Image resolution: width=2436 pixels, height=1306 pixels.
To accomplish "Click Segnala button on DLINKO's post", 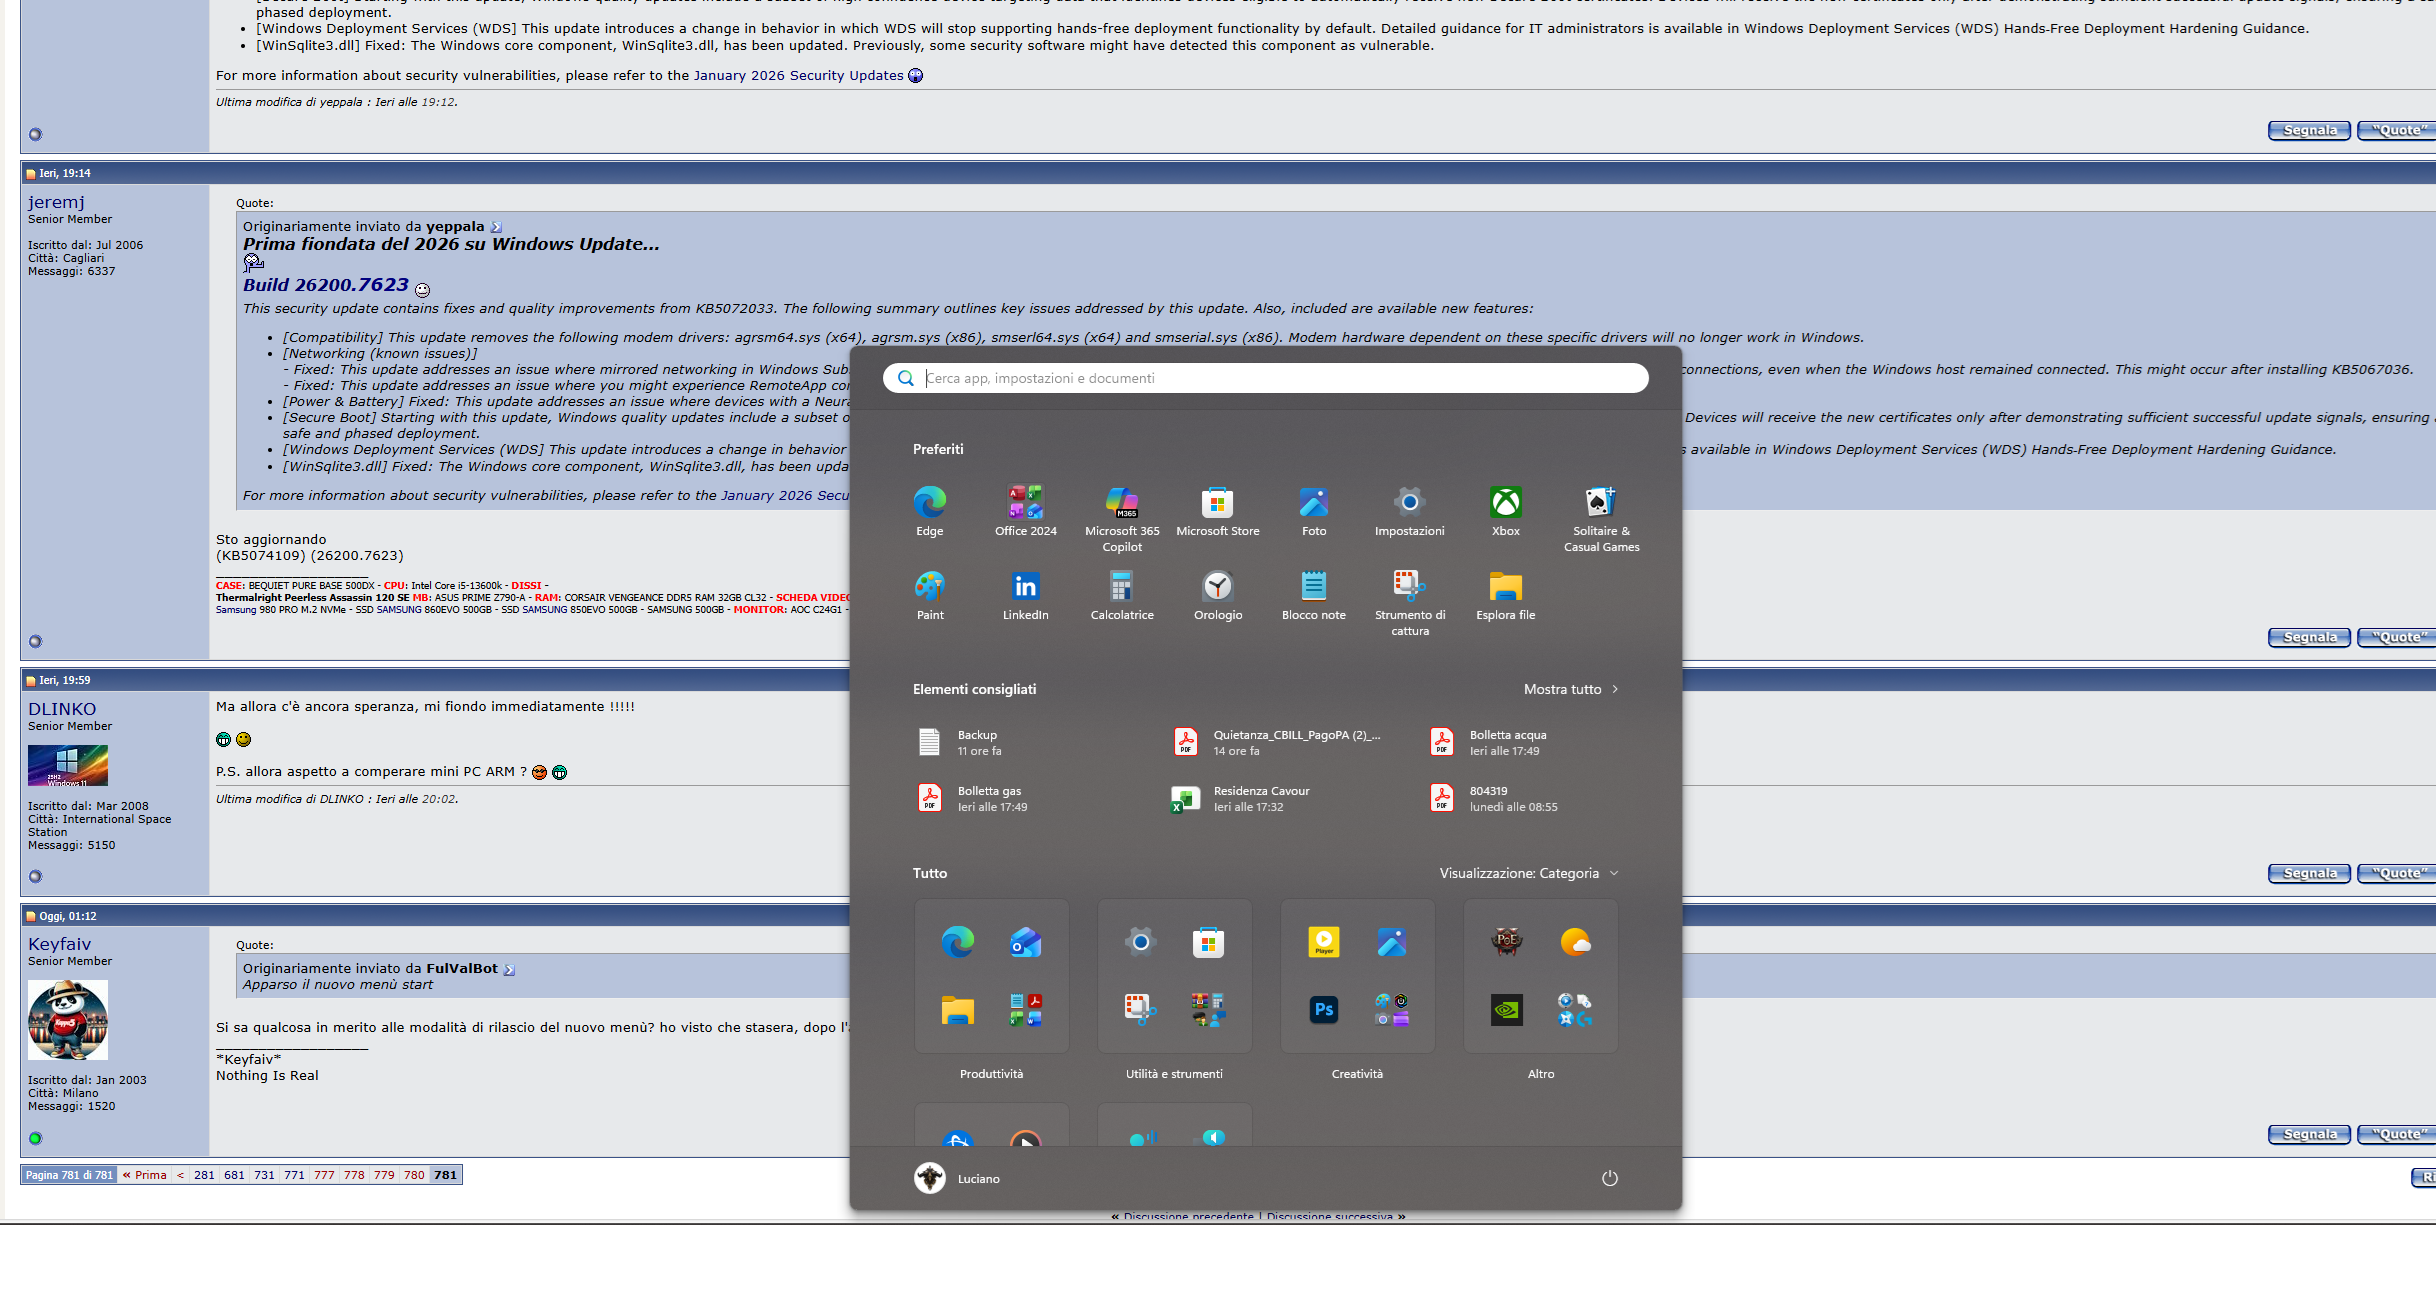I will pos(2308,873).
